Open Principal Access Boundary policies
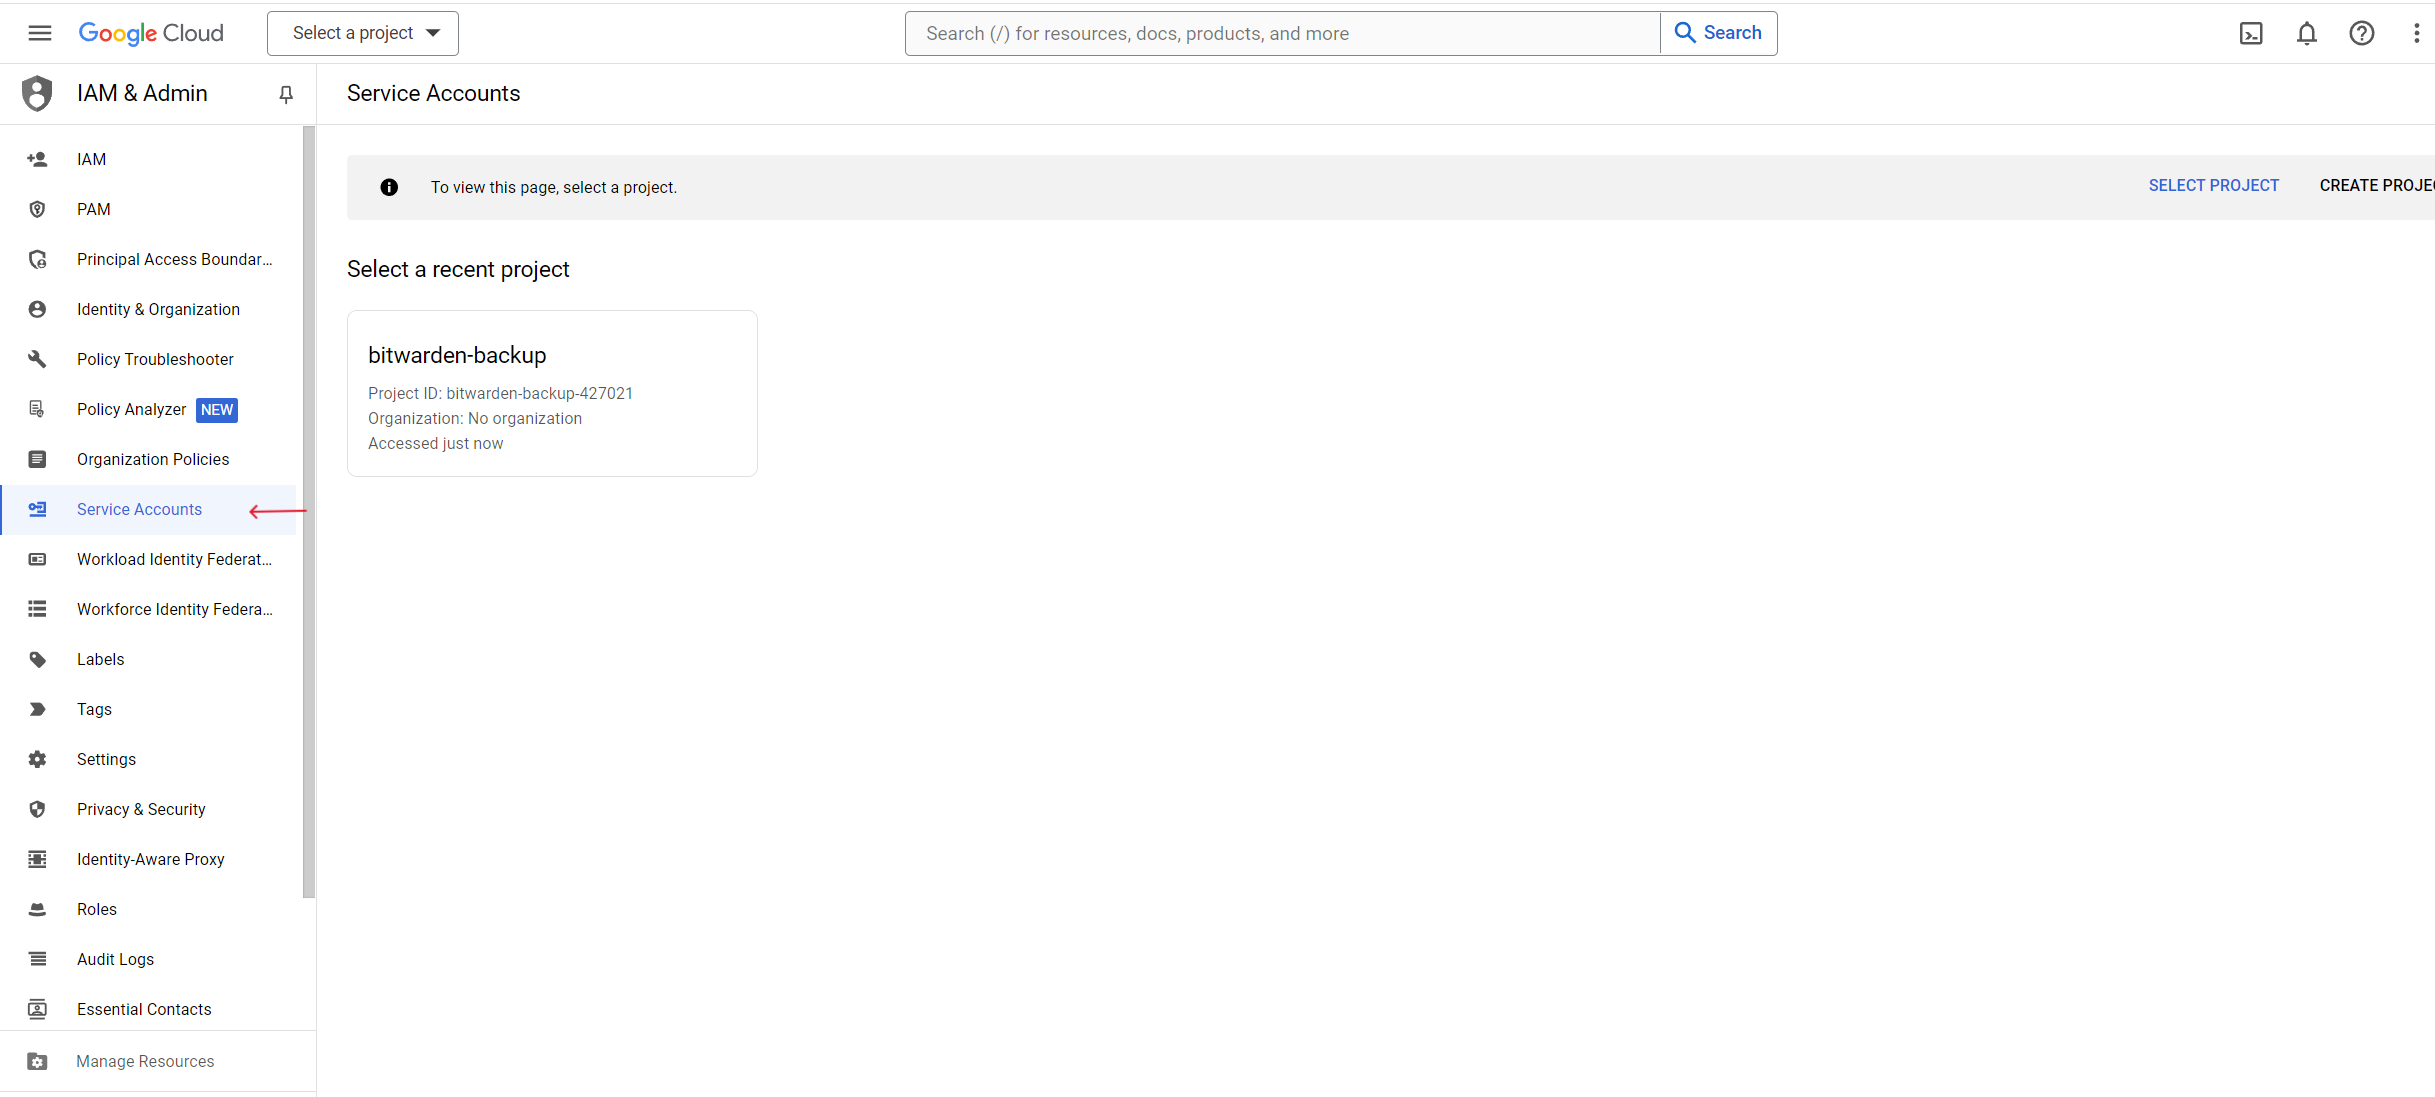This screenshot has width=2435, height=1097. click(x=175, y=259)
